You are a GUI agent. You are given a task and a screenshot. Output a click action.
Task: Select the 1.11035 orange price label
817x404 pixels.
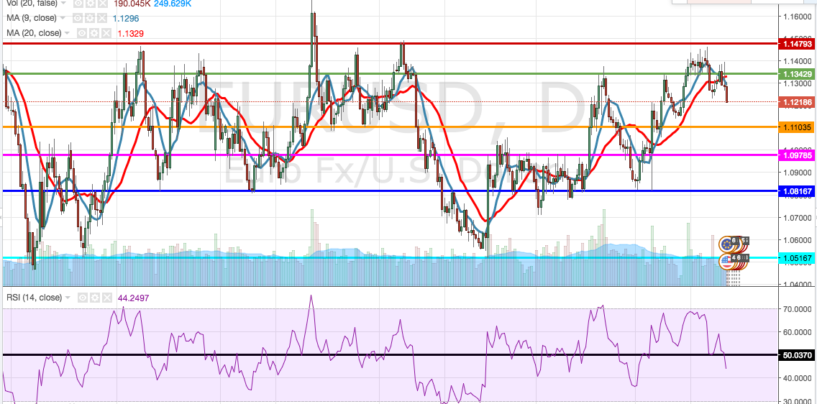click(797, 127)
